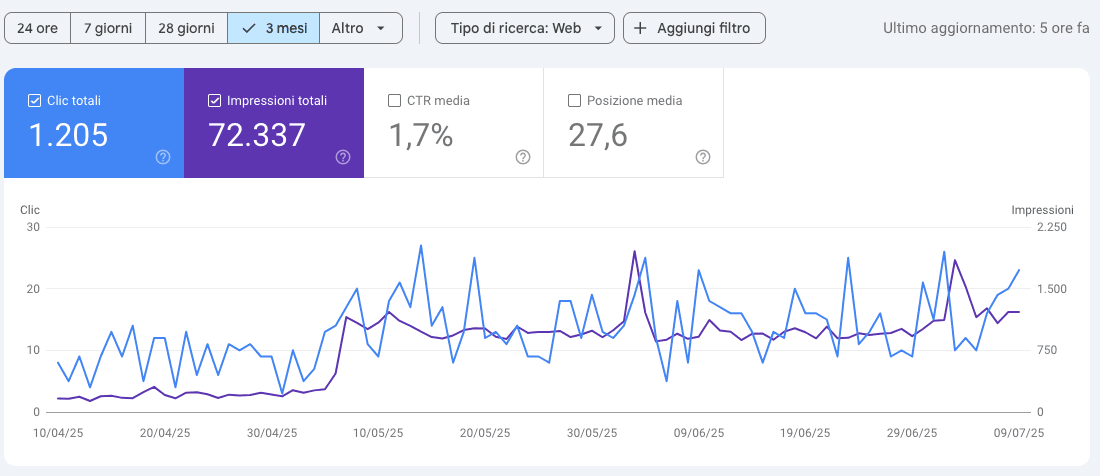1100x476 pixels.
Task: Click the arrow next to Altro
Action: (381, 29)
